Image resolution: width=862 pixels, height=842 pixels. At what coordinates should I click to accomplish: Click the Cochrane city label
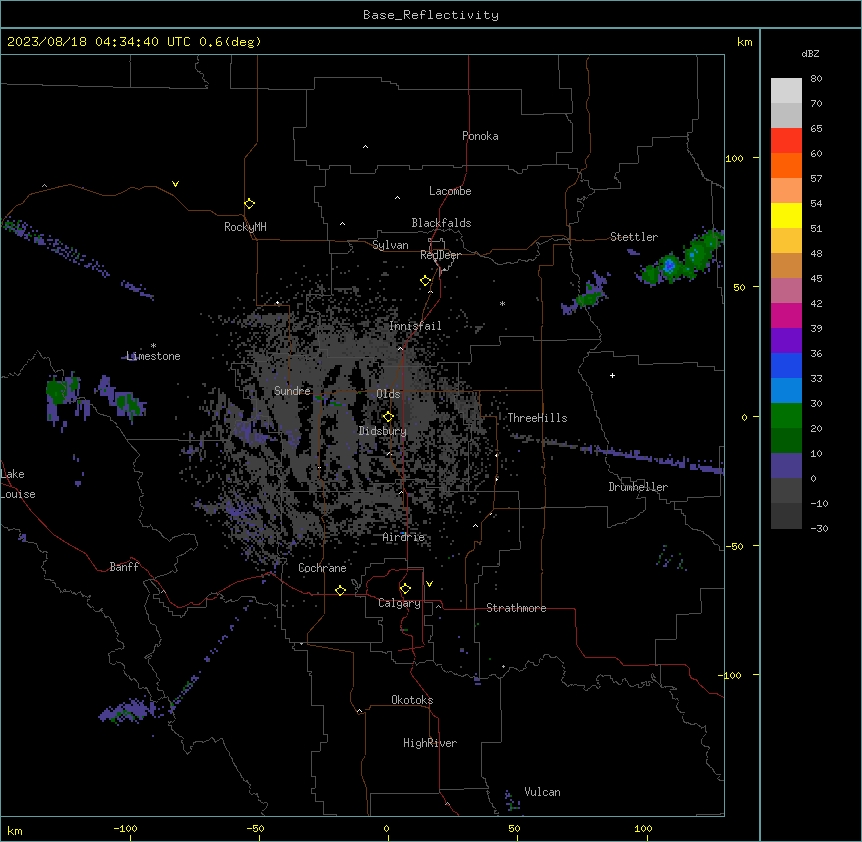tap(322, 568)
